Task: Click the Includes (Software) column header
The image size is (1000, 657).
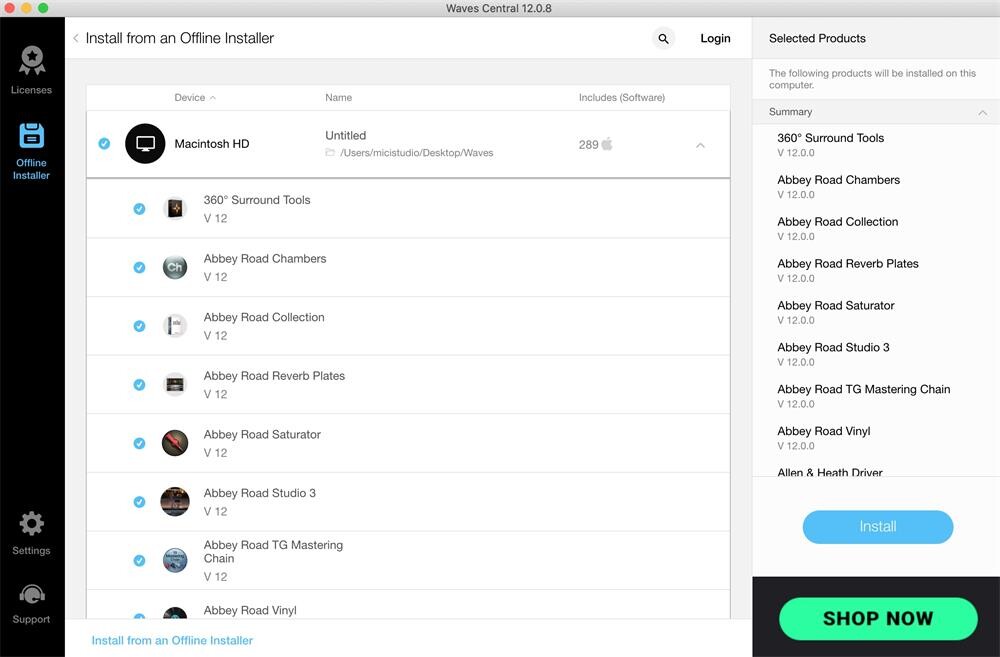Action: [622, 98]
